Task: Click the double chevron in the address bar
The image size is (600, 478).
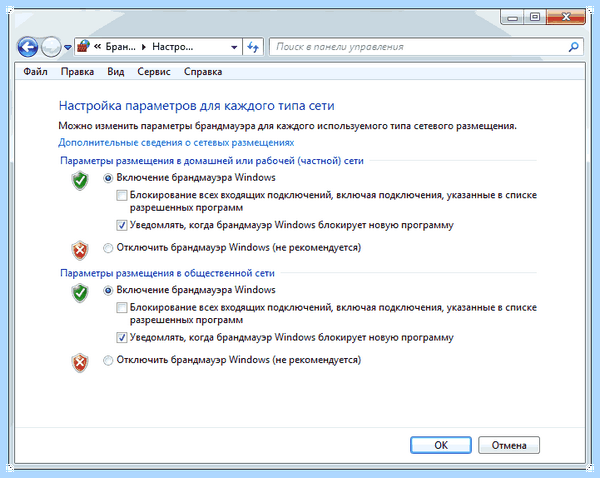Action: tap(97, 47)
